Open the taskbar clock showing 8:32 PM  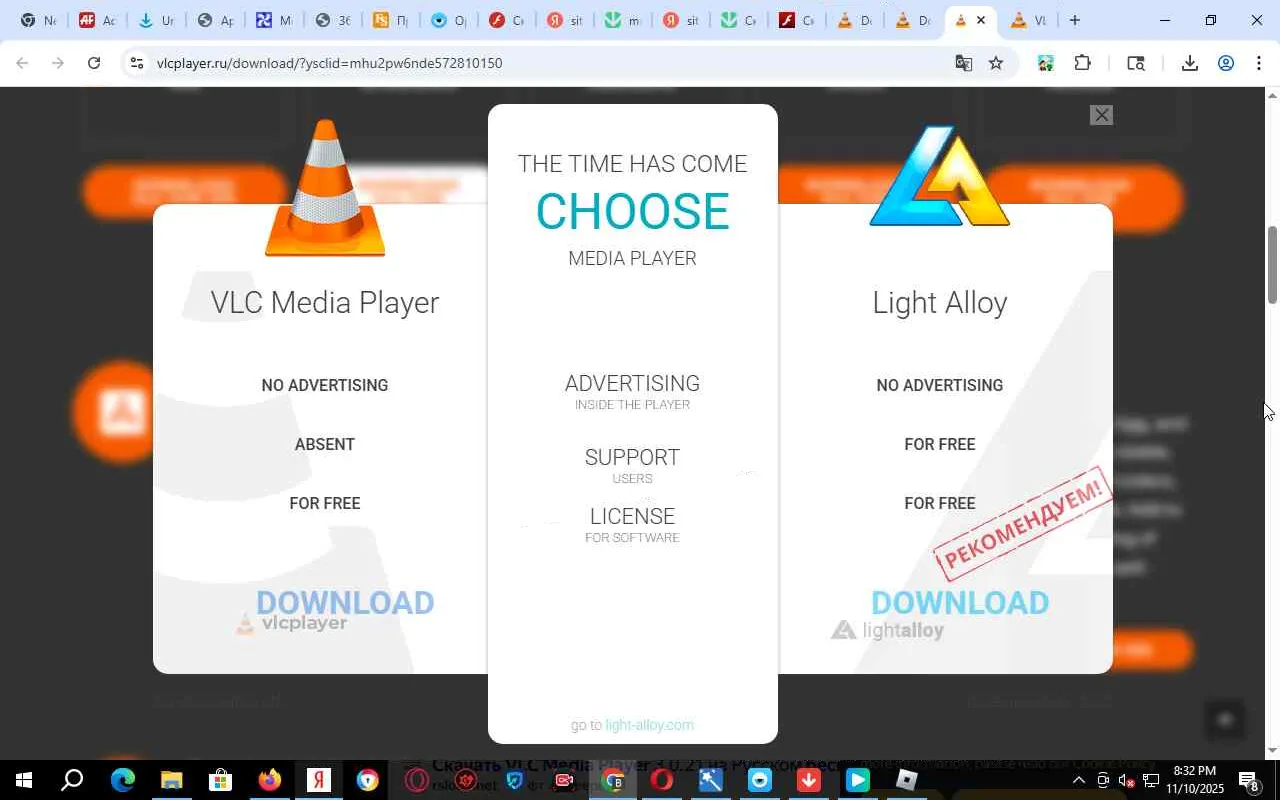(x=1194, y=780)
